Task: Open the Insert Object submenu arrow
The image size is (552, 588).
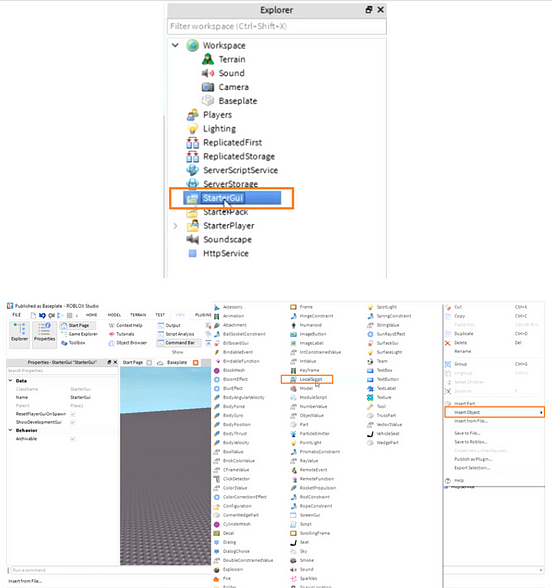Action: click(541, 412)
